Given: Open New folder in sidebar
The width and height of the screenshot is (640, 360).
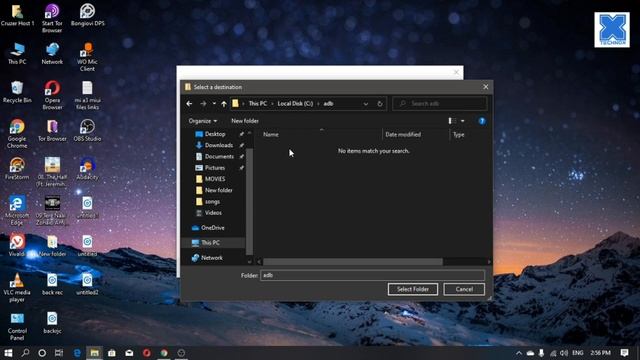Looking at the screenshot, I should pyautogui.click(x=218, y=190).
